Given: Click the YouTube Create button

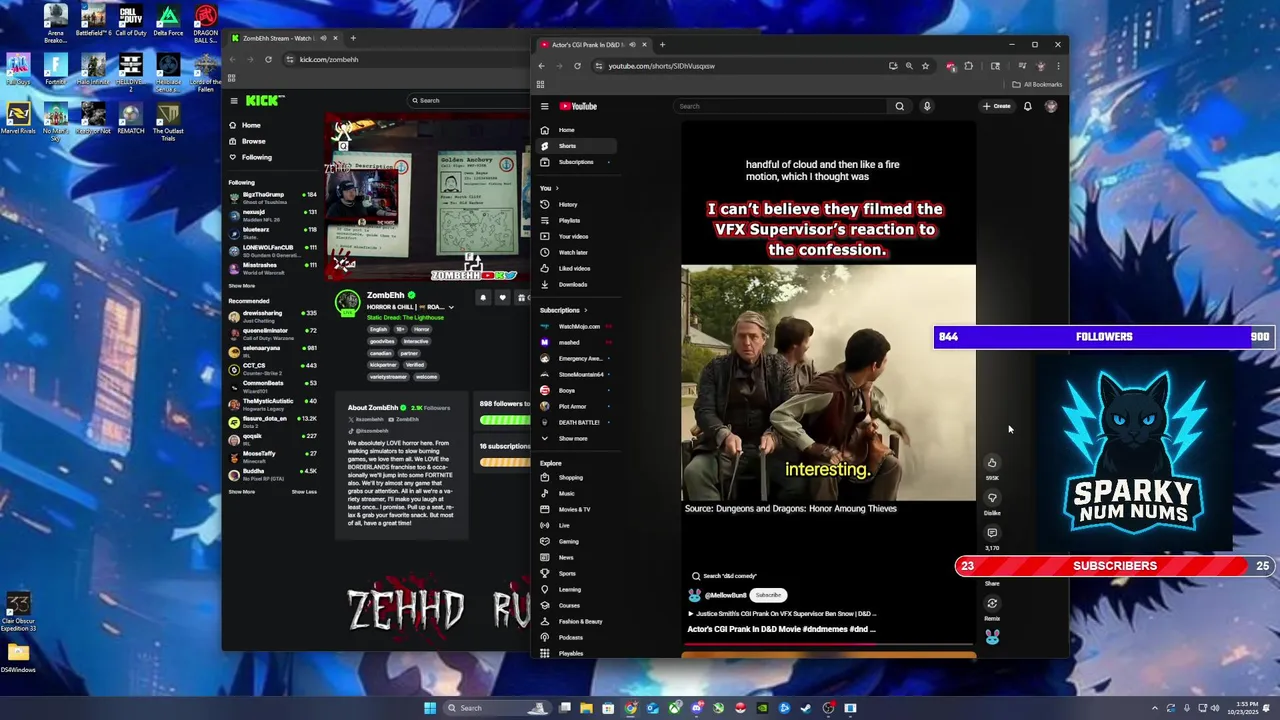Looking at the screenshot, I should coord(997,106).
